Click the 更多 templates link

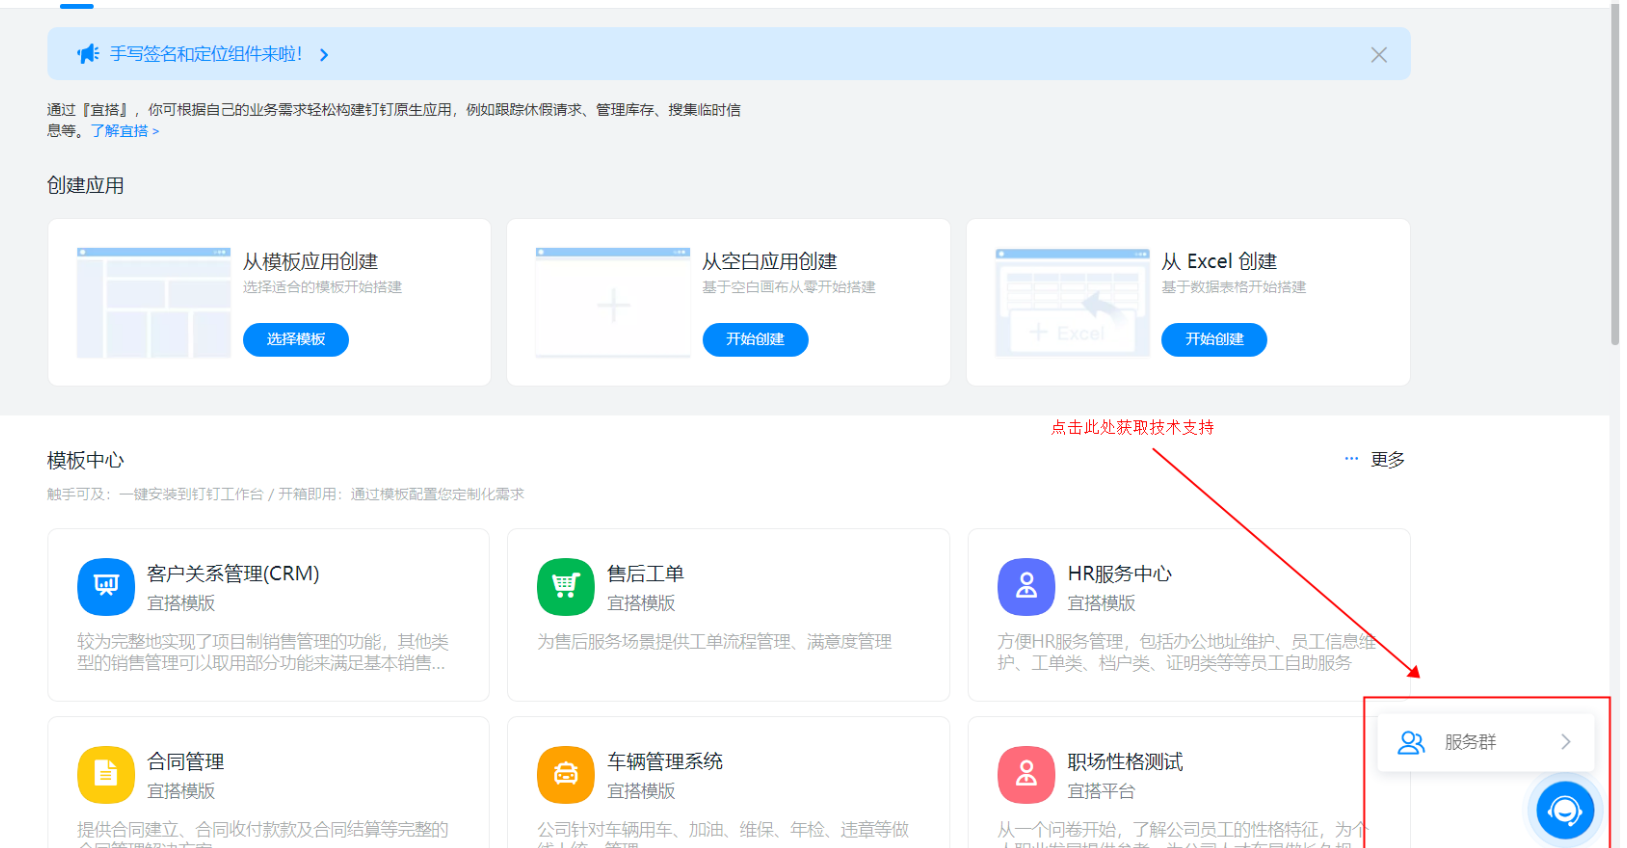[x=1387, y=460]
